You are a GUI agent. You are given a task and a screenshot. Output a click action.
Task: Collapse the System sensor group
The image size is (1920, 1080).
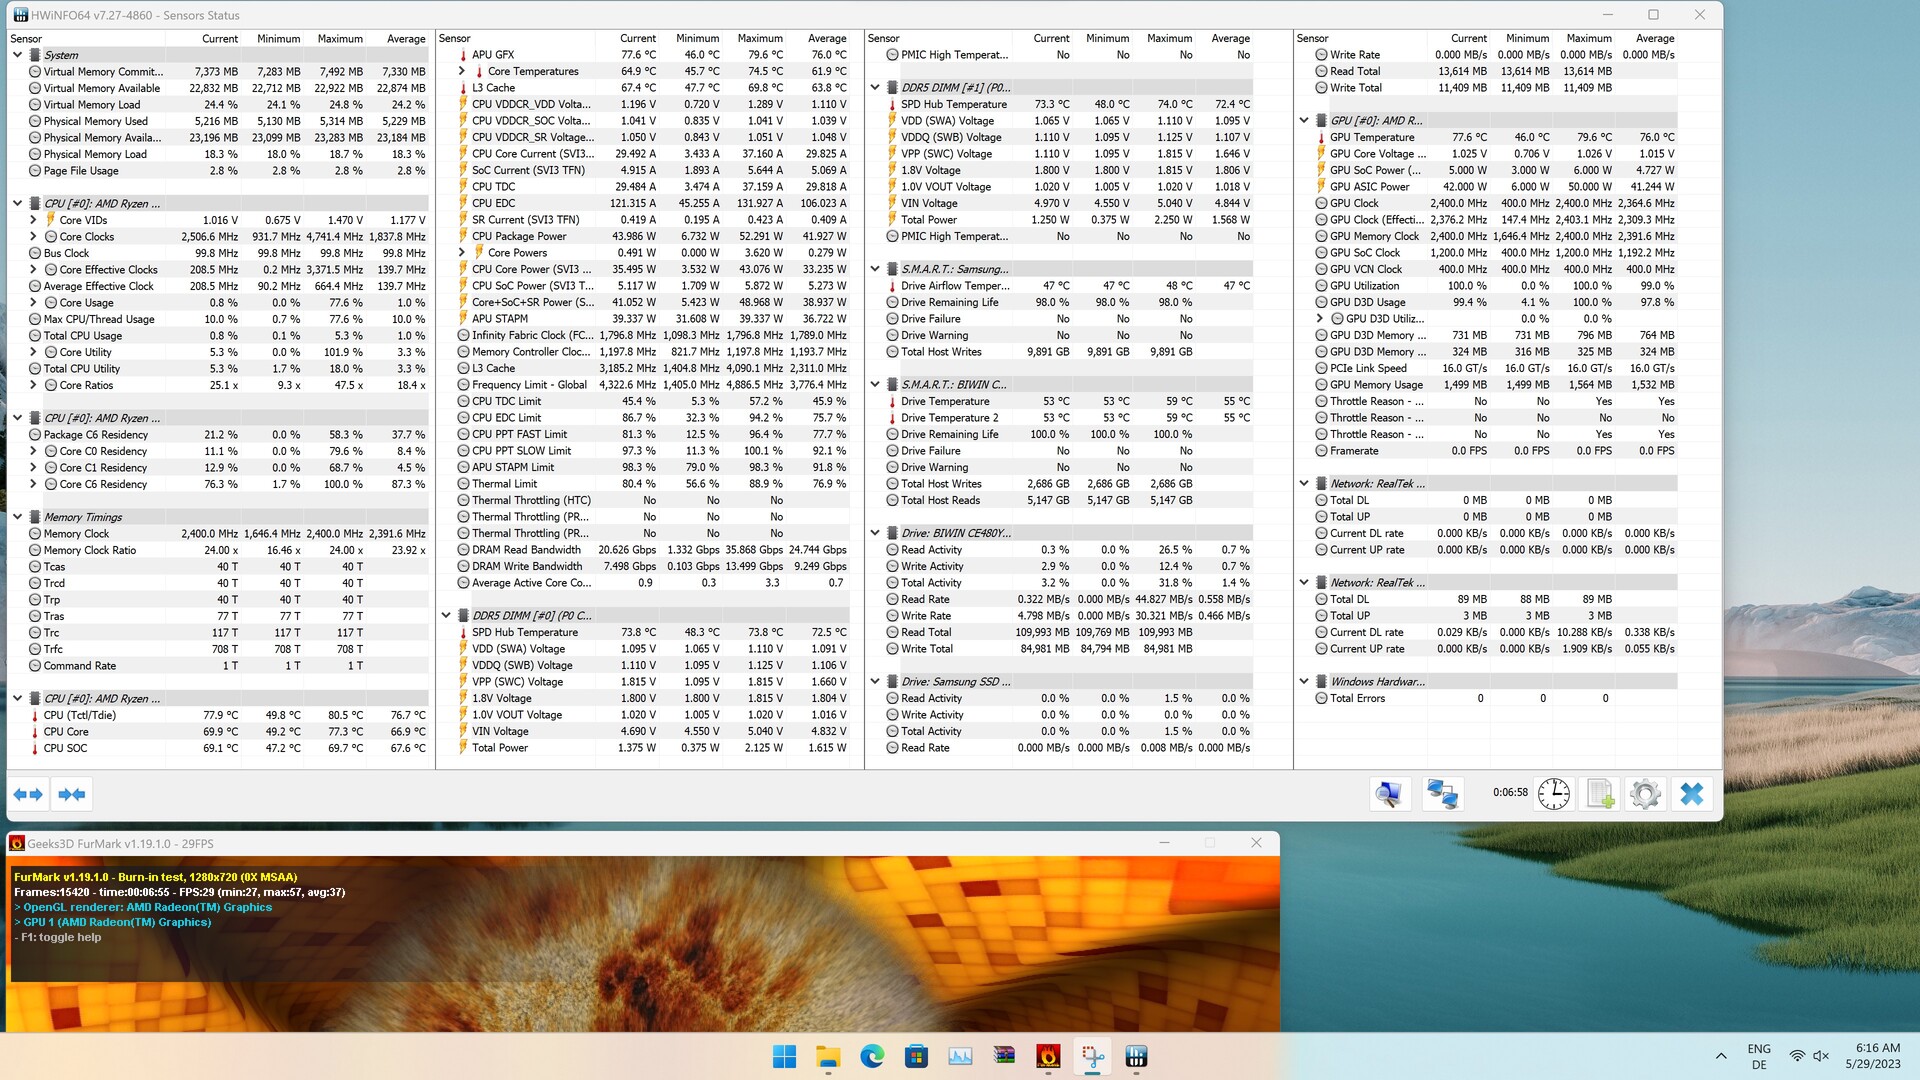[x=17, y=55]
